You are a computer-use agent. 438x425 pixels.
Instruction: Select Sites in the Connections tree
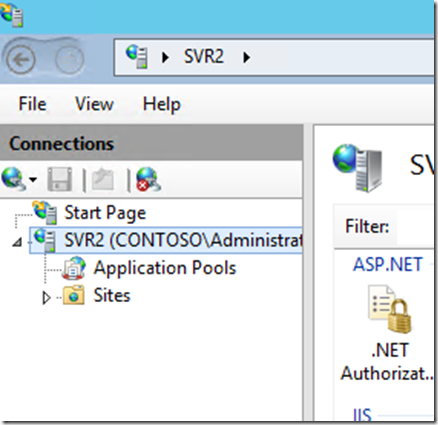pos(112,295)
